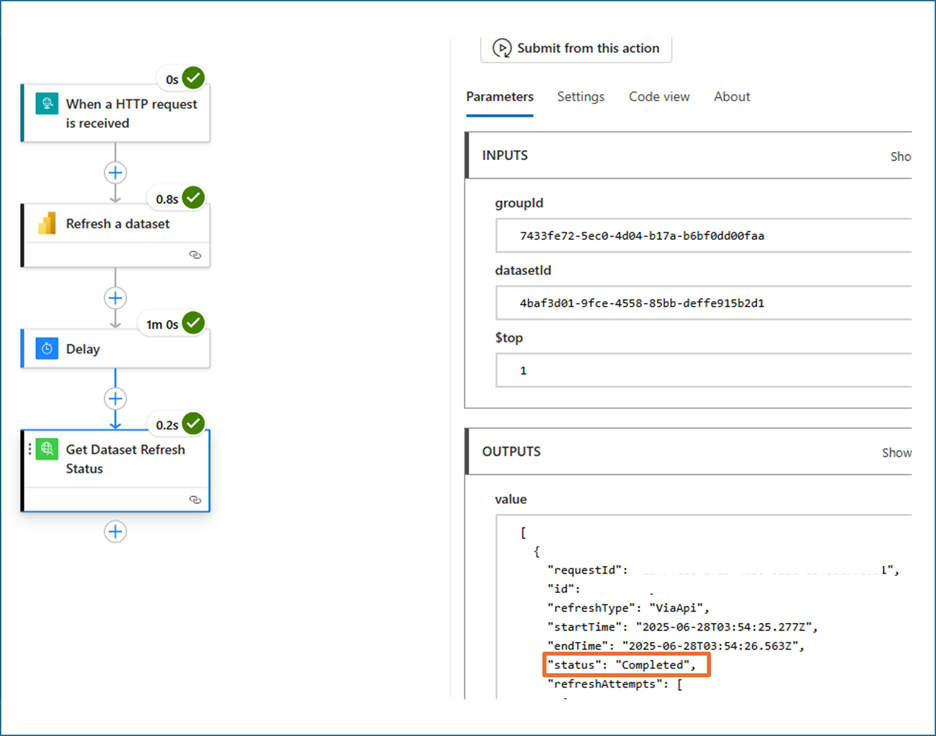The width and height of the screenshot is (936, 736).
Task: Add a step after the HTTP request trigger
Action: (x=115, y=173)
